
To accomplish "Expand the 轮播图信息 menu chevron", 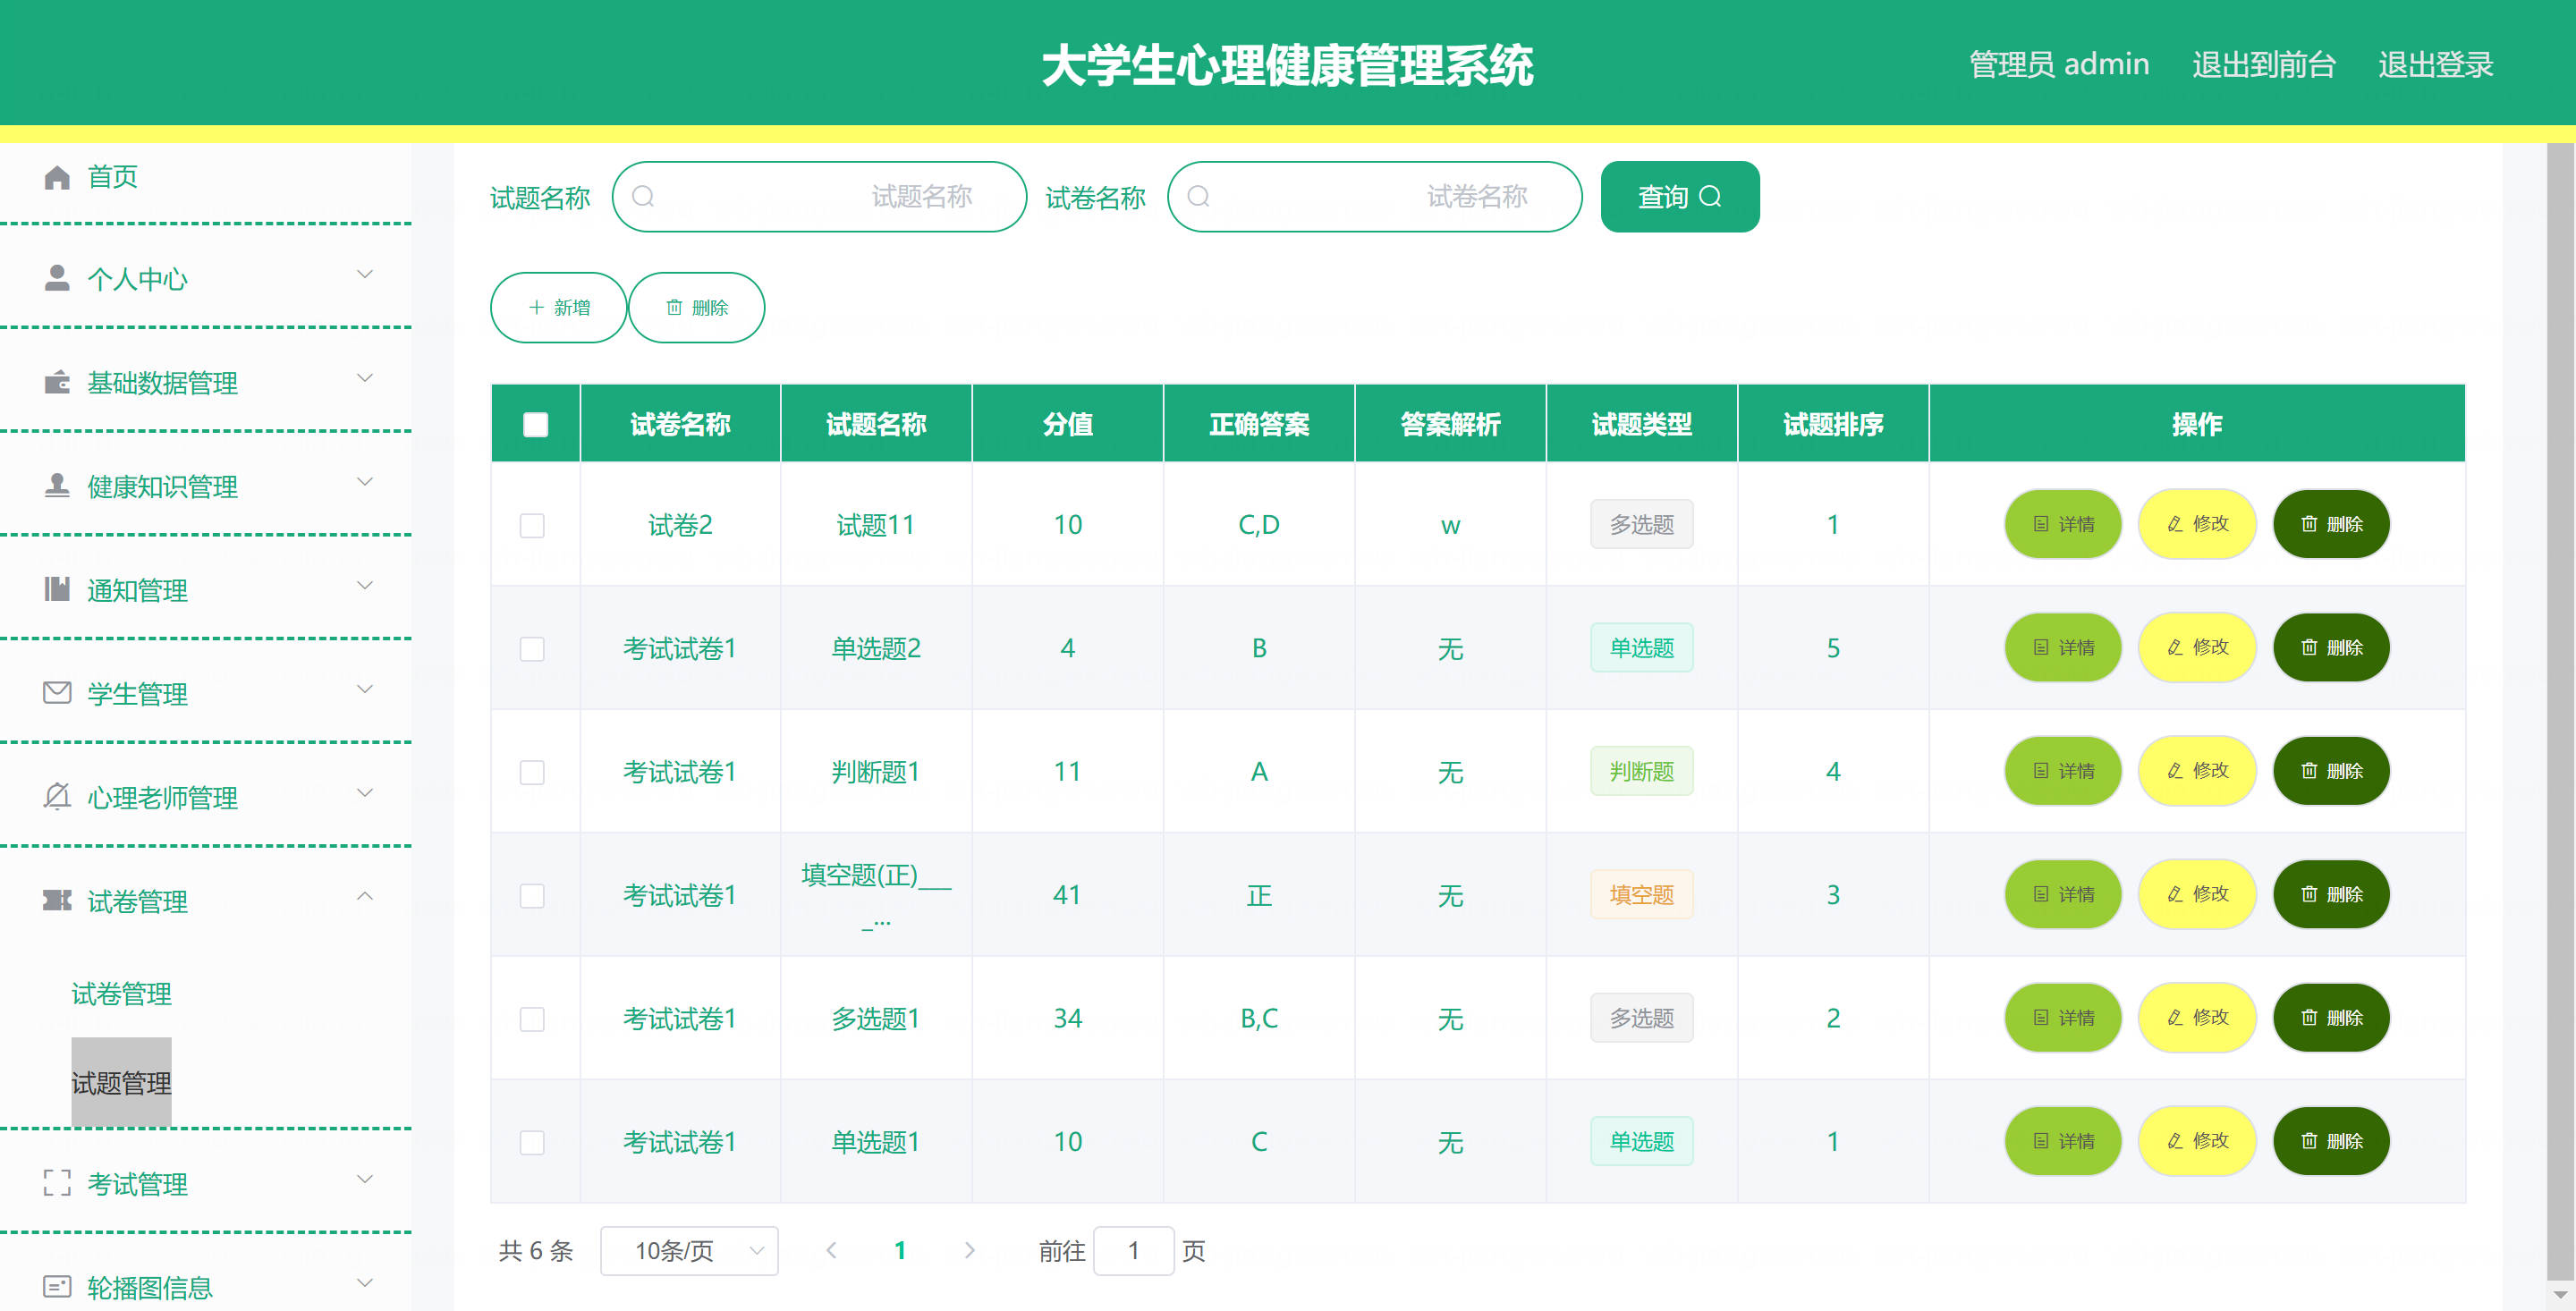I will pos(365,1283).
